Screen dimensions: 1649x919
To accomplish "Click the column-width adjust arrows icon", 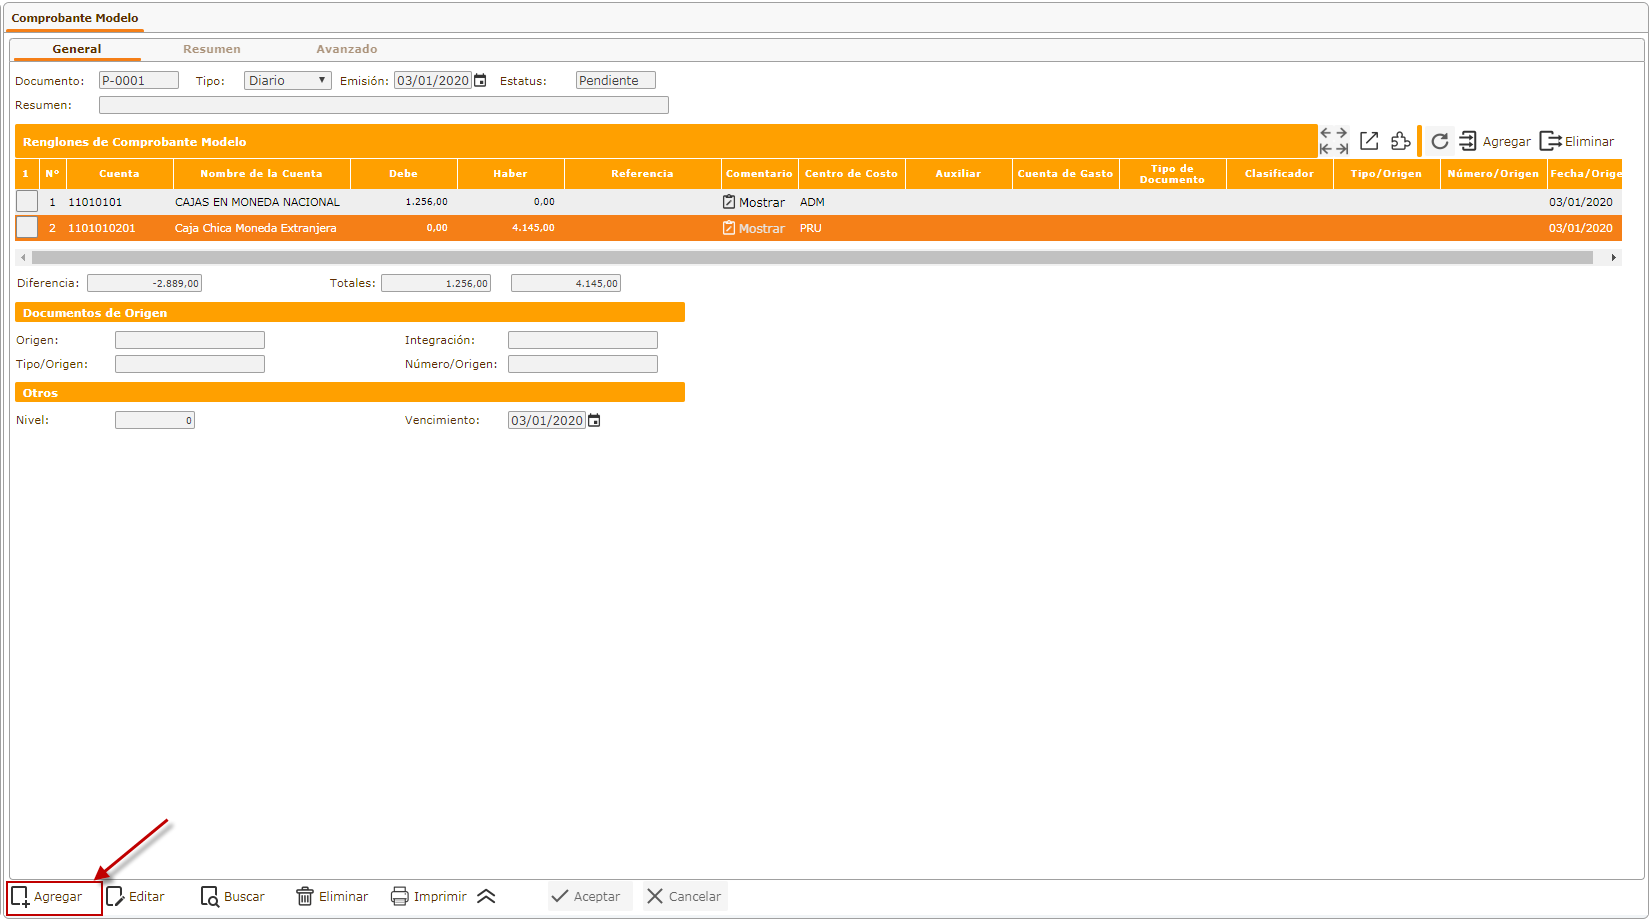I will 1334,141.
